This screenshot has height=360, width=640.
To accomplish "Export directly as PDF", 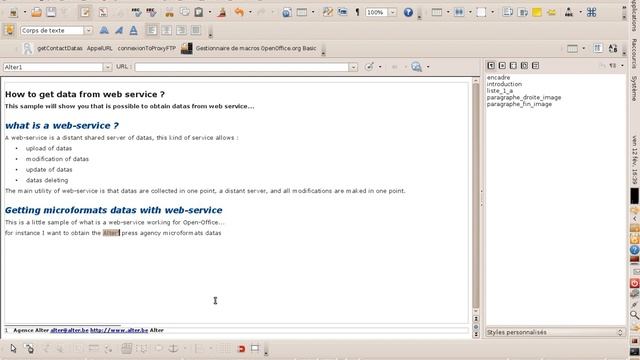I will click(103, 12).
